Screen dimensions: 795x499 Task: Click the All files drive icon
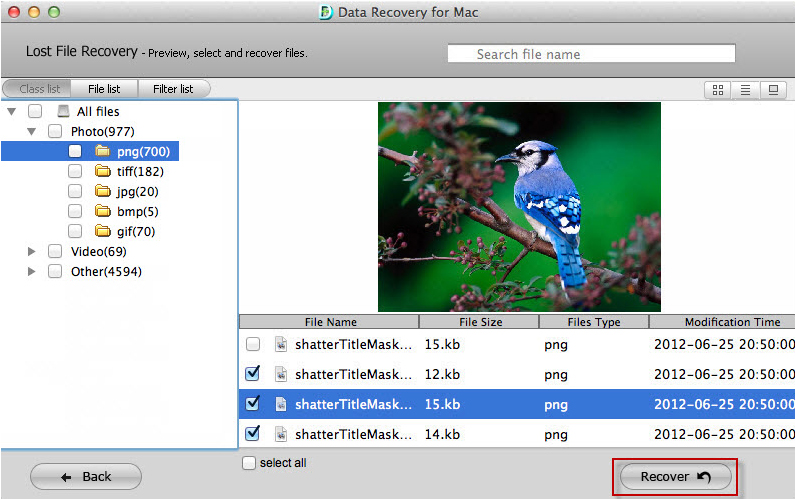[63, 111]
